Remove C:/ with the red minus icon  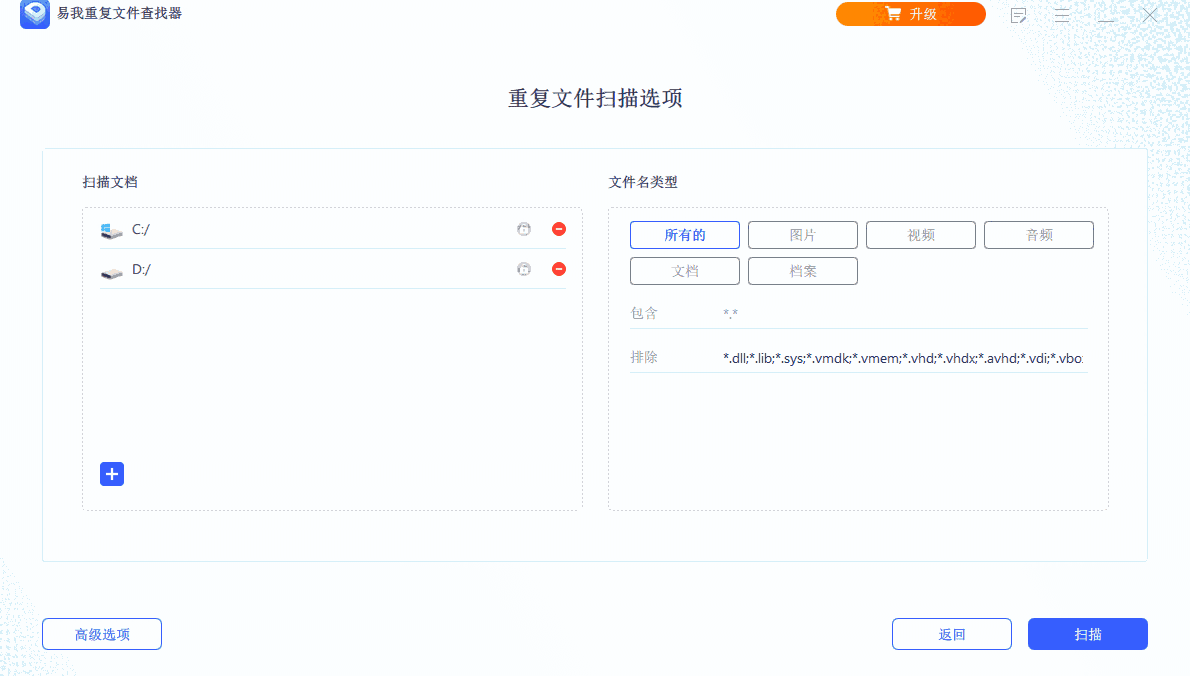click(x=559, y=229)
